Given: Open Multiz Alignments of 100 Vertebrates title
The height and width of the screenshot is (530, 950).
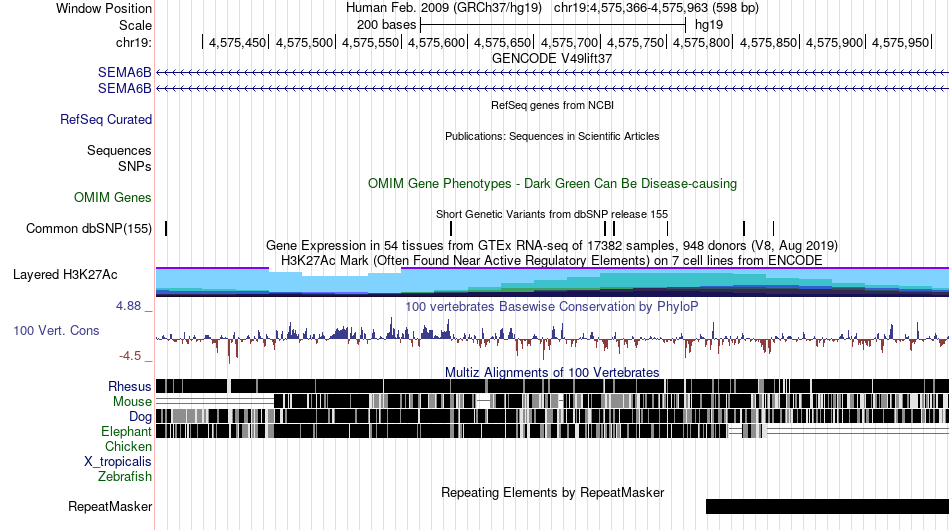Looking at the screenshot, I should tap(552, 372).
